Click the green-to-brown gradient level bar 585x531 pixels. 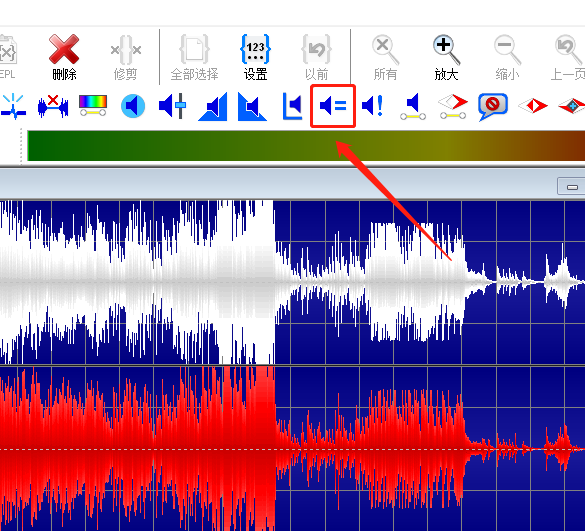[306, 146]
